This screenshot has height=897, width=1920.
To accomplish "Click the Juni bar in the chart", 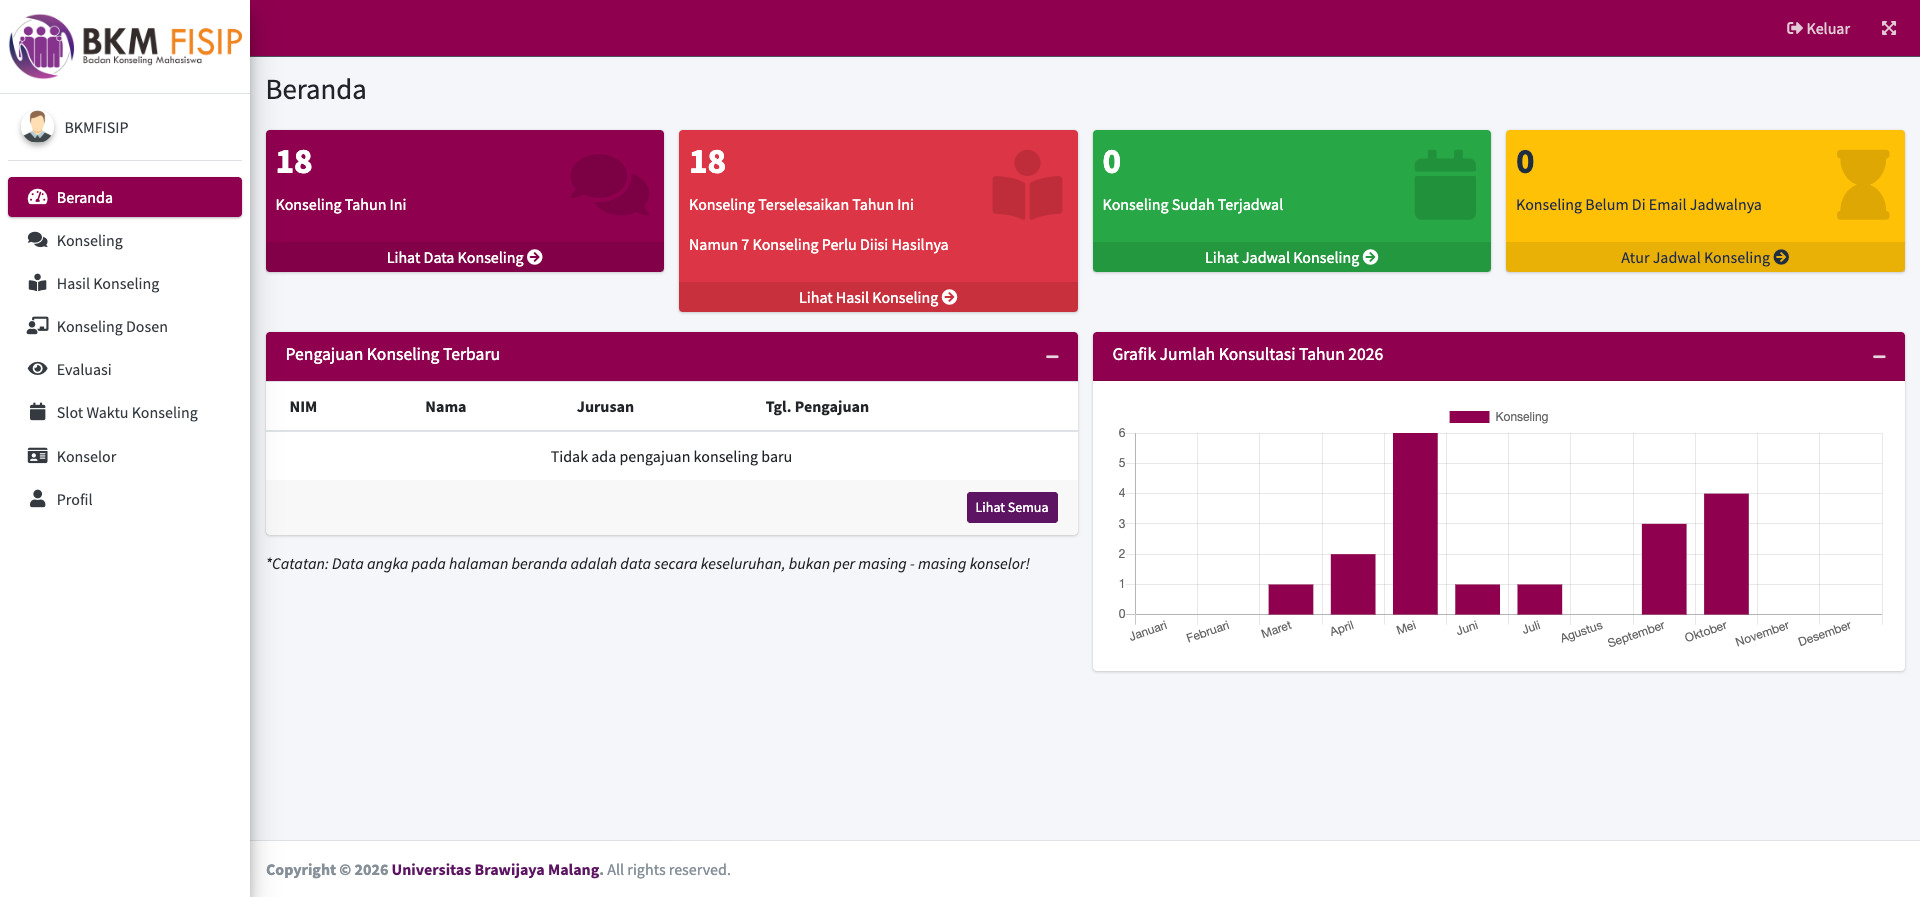I will click(1477, 599).
